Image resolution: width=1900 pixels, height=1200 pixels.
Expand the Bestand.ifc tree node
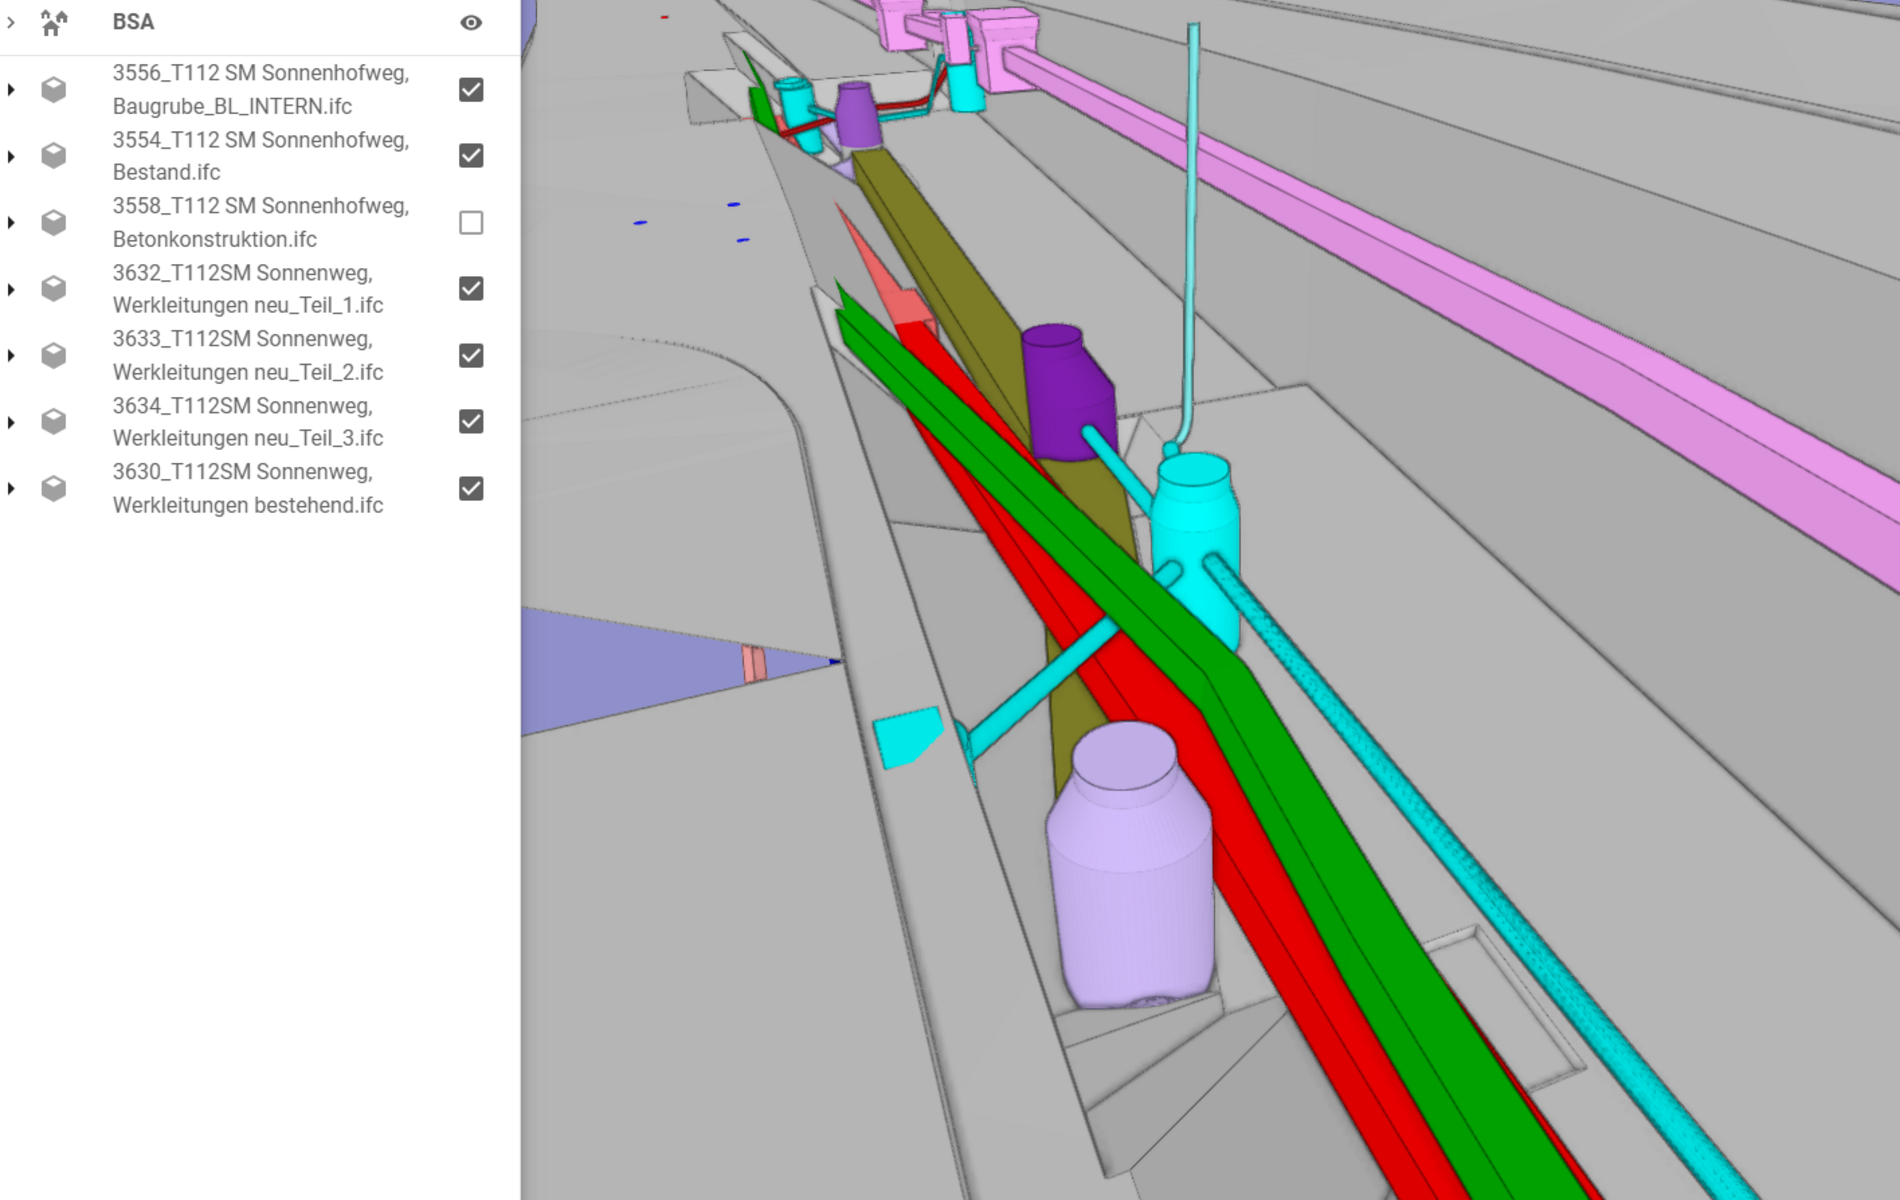point(11,156)
